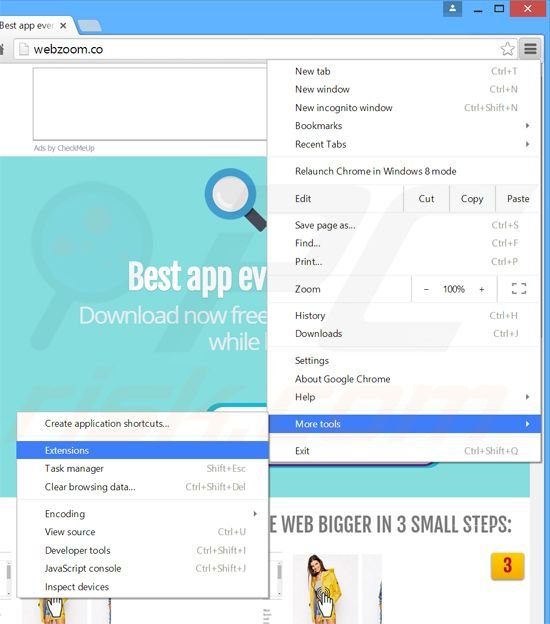Expand the Bookmarks submenu
This screenshot has width=550, height=624.
click(404, 126)
